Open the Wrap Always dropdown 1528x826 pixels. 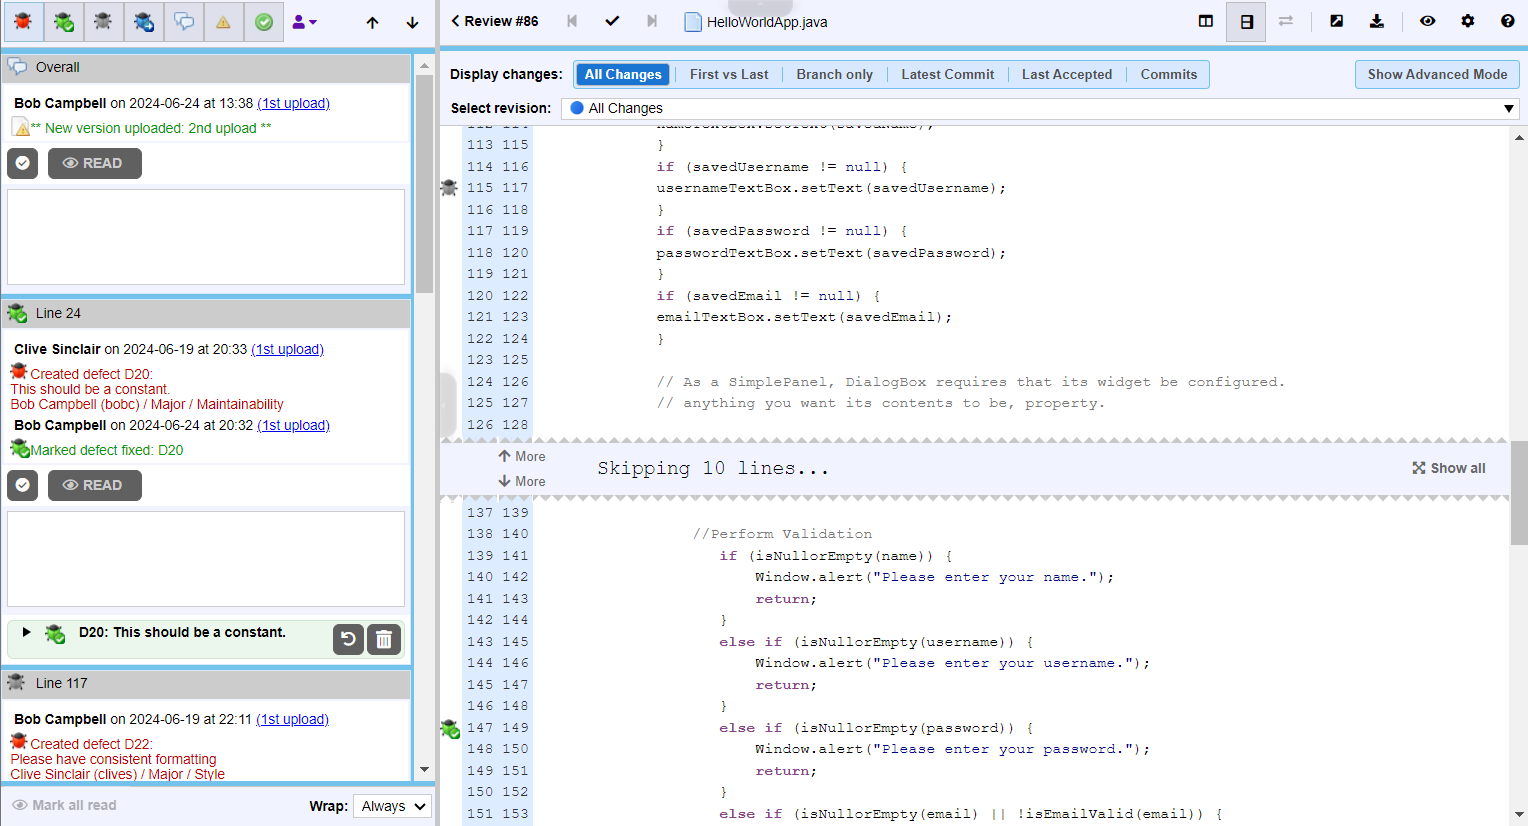point(393,806)
